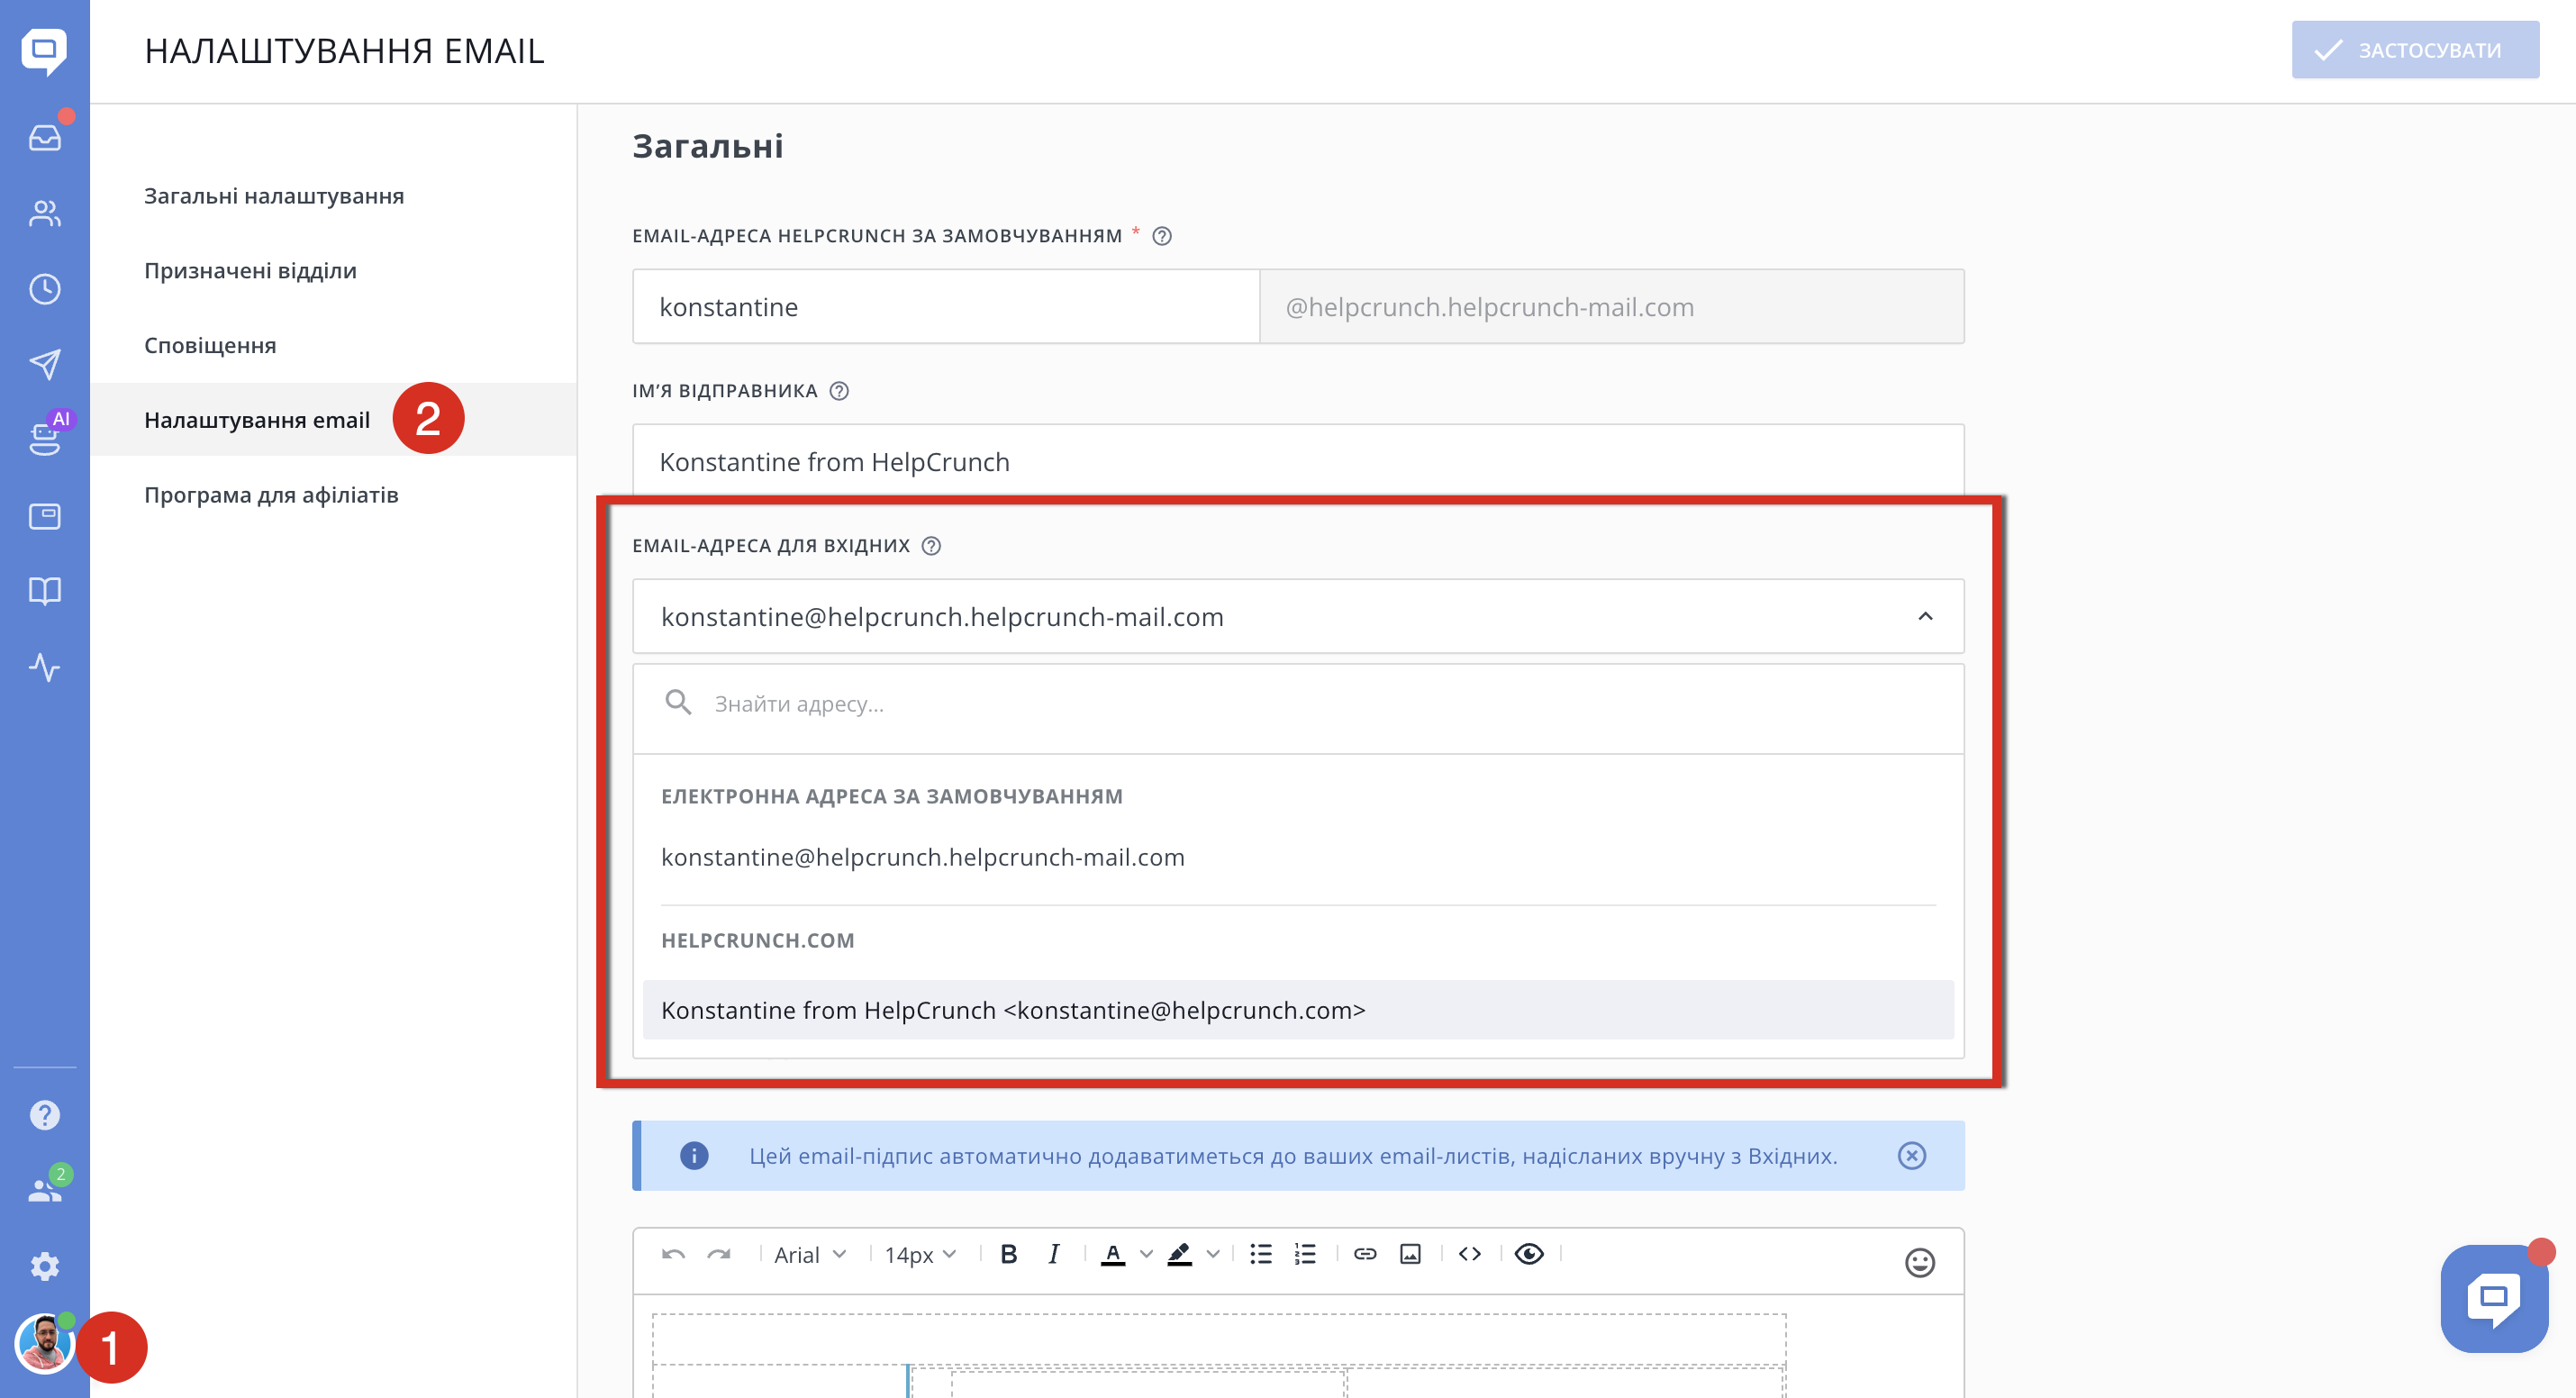2576x1398 pixels.
Task: Click the konstantine default email field
Action: (946, 307)
